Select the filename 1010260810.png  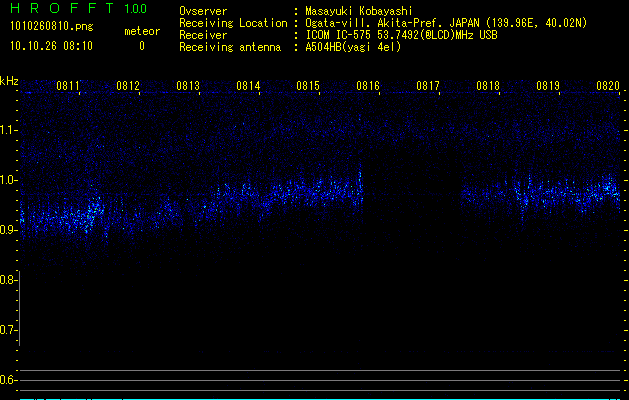tap(52, 27)
